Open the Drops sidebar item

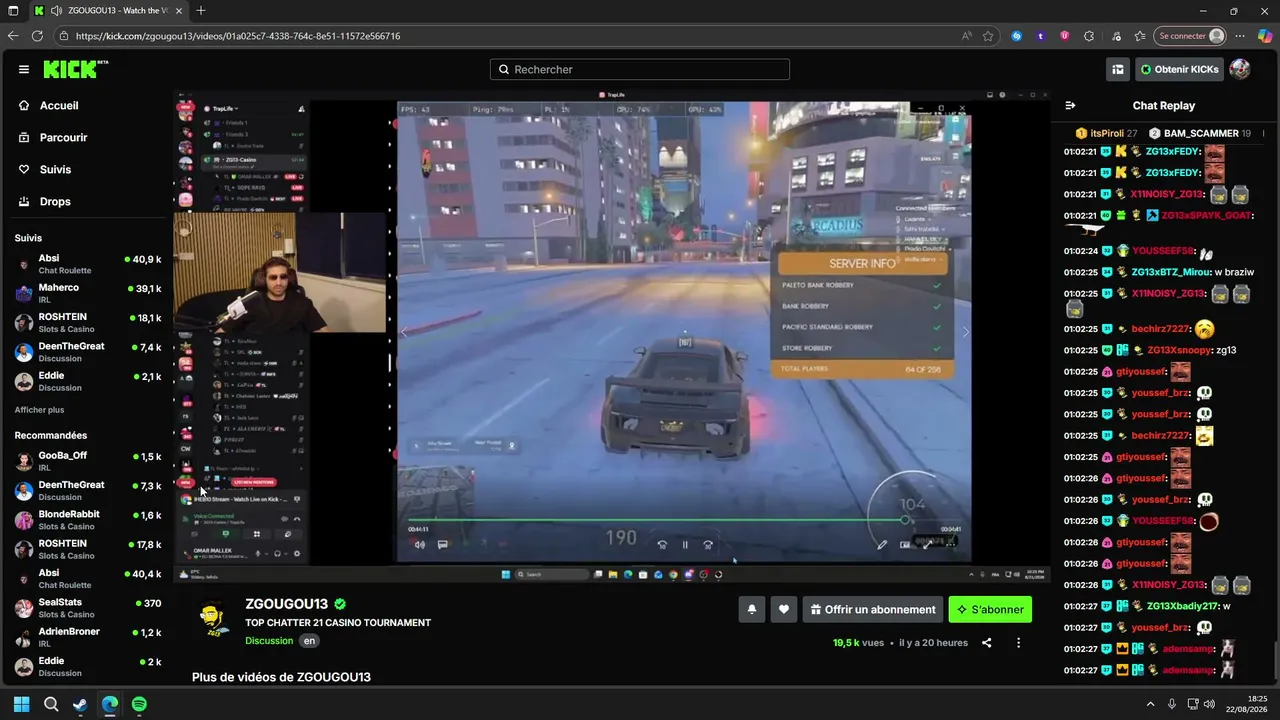click(55, 201)
